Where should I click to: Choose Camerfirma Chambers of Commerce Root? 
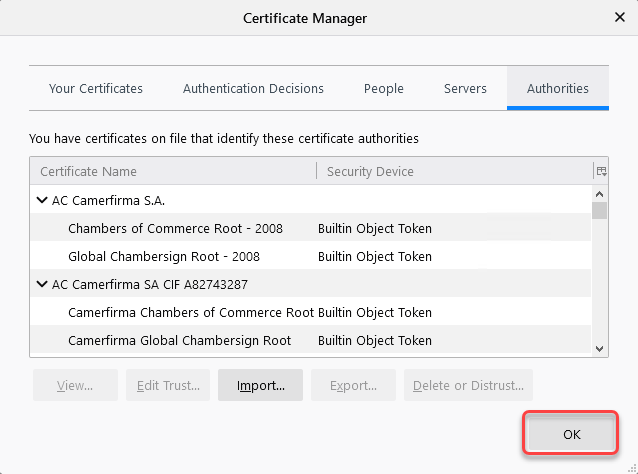coord(190,312)
